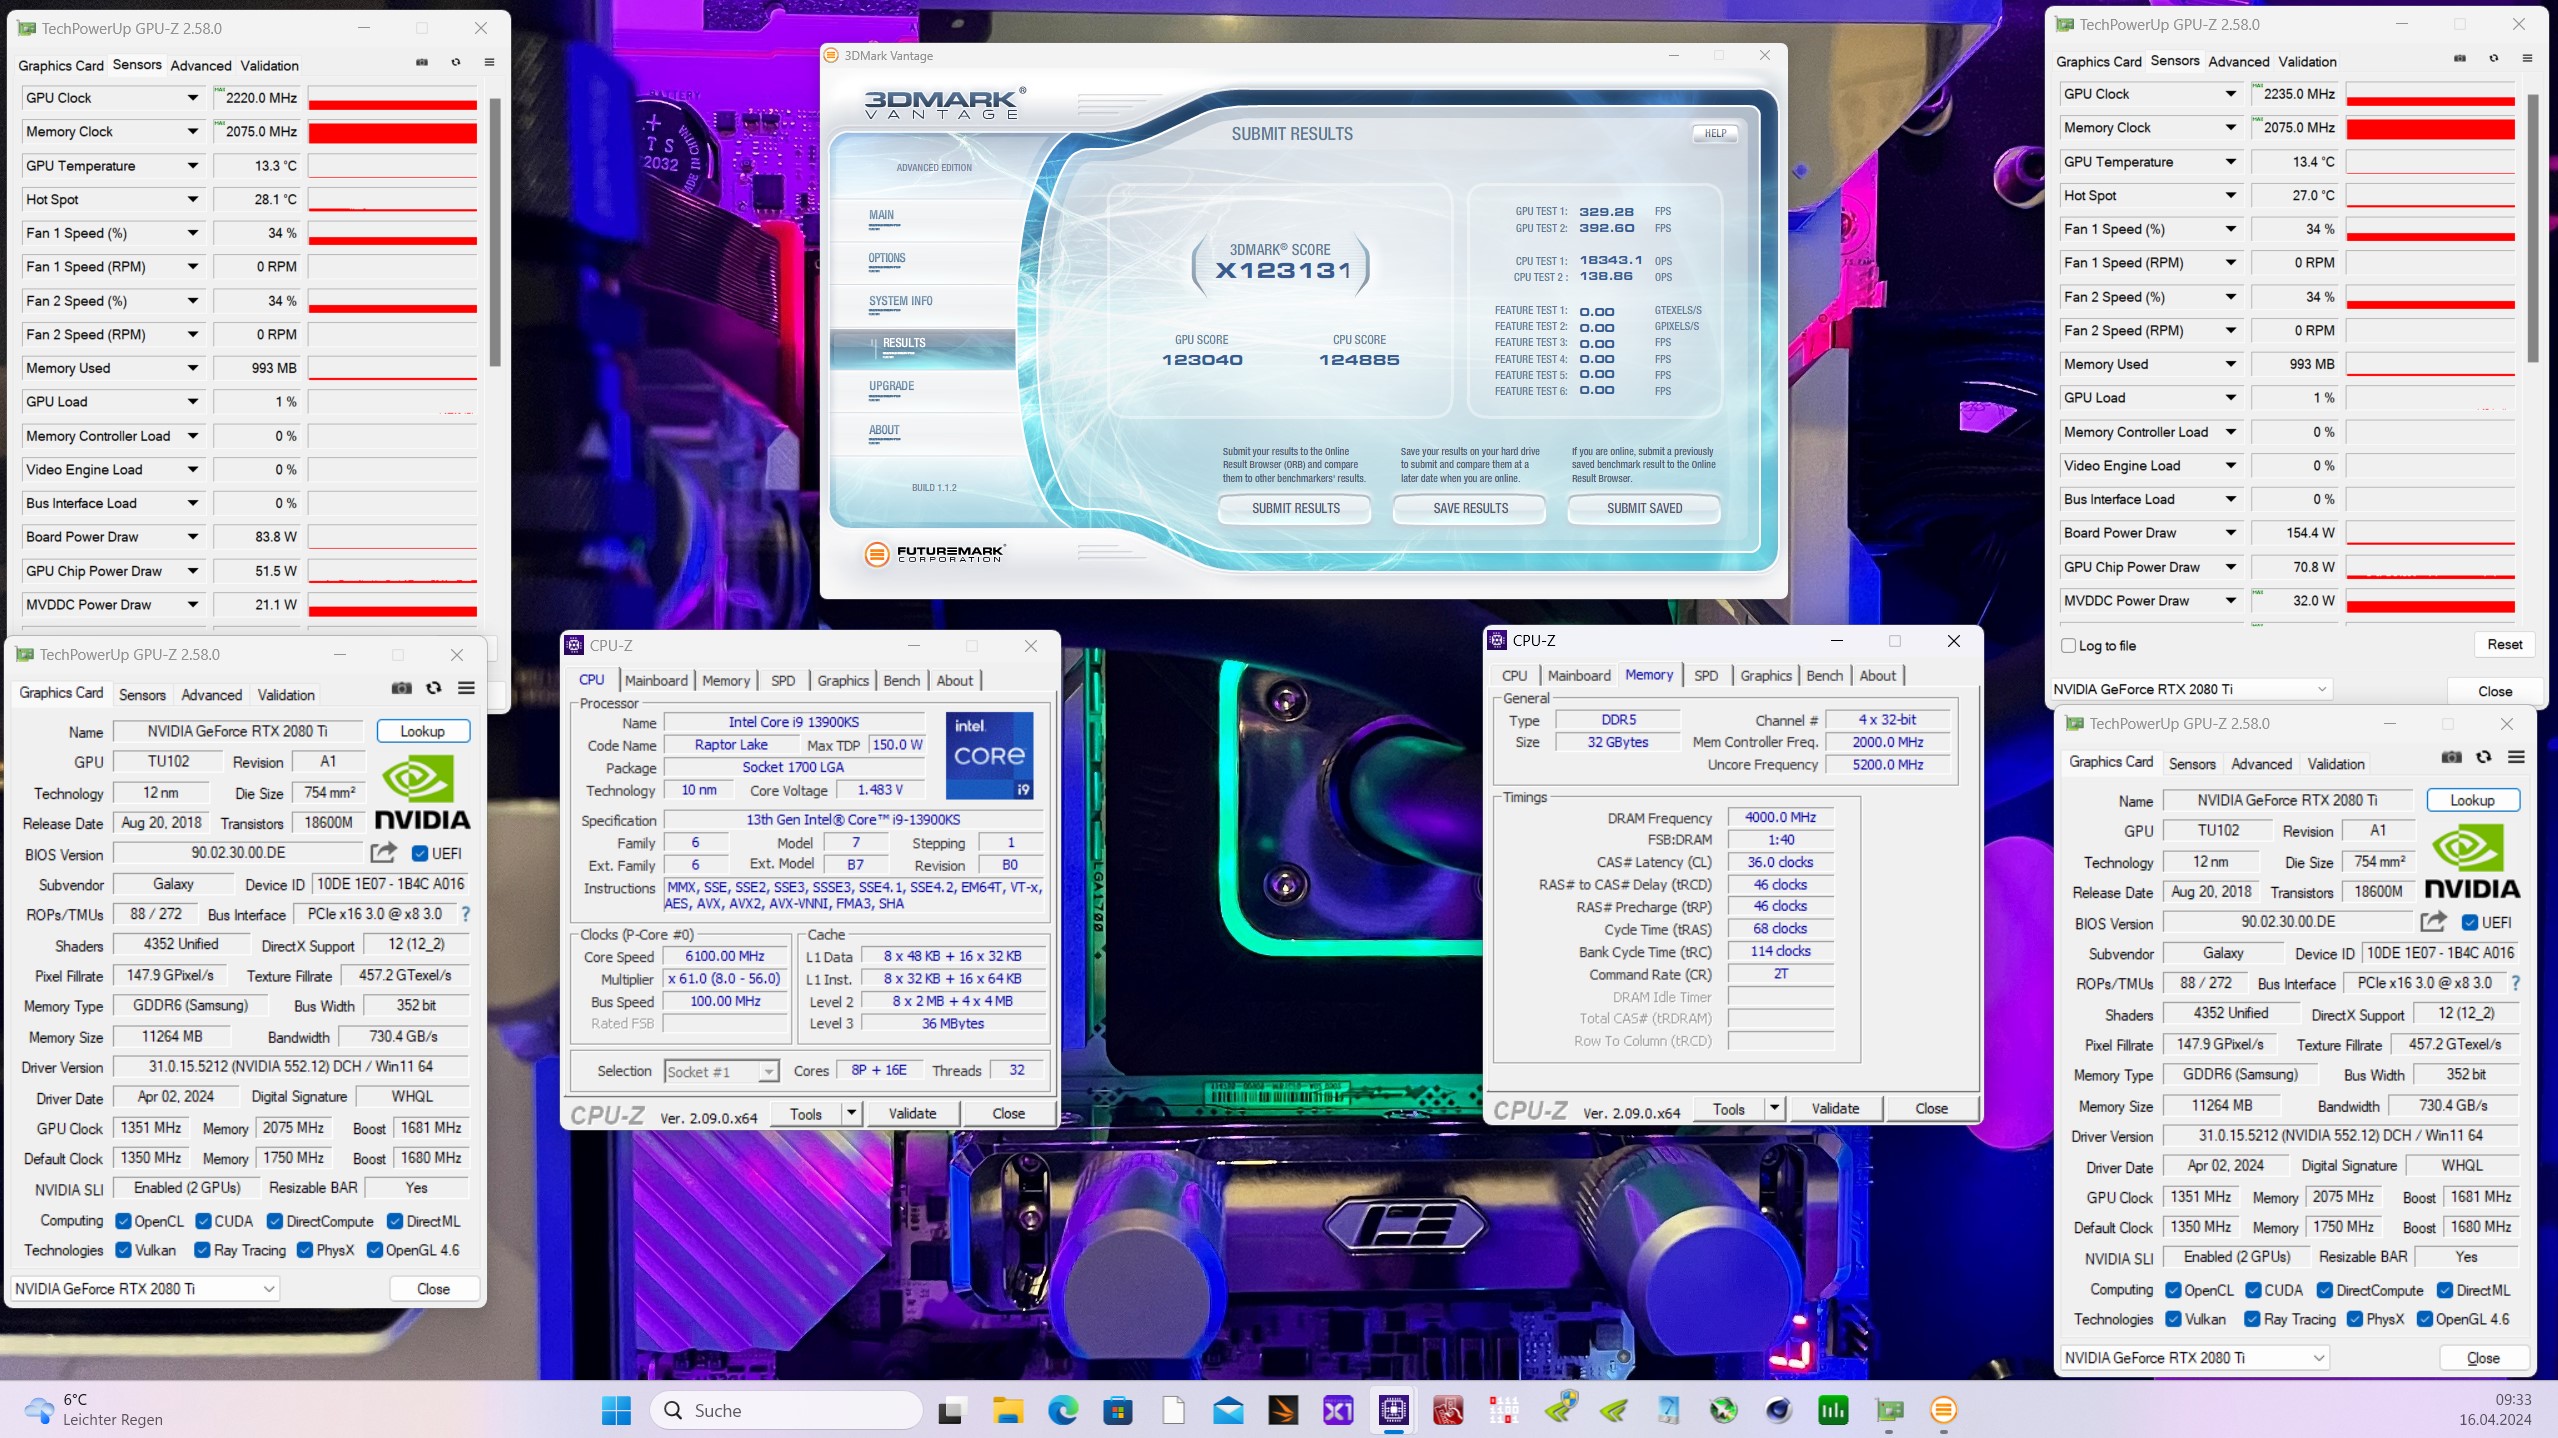Open File Explorer from the taskbar
2558x1438 pixels.
(1008, 1410)
